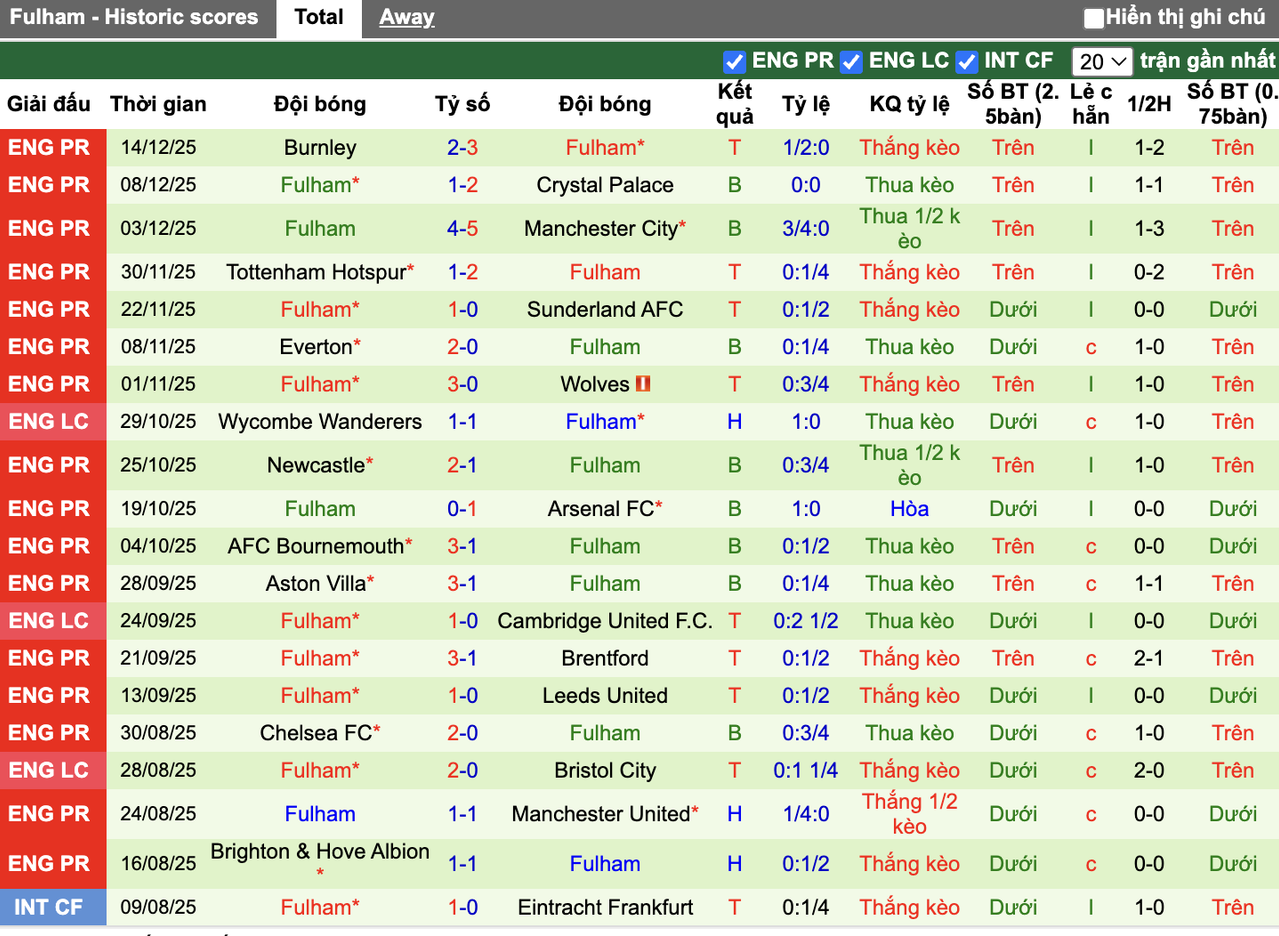Open Sunderland AFC team link

[x=605, y=309]
